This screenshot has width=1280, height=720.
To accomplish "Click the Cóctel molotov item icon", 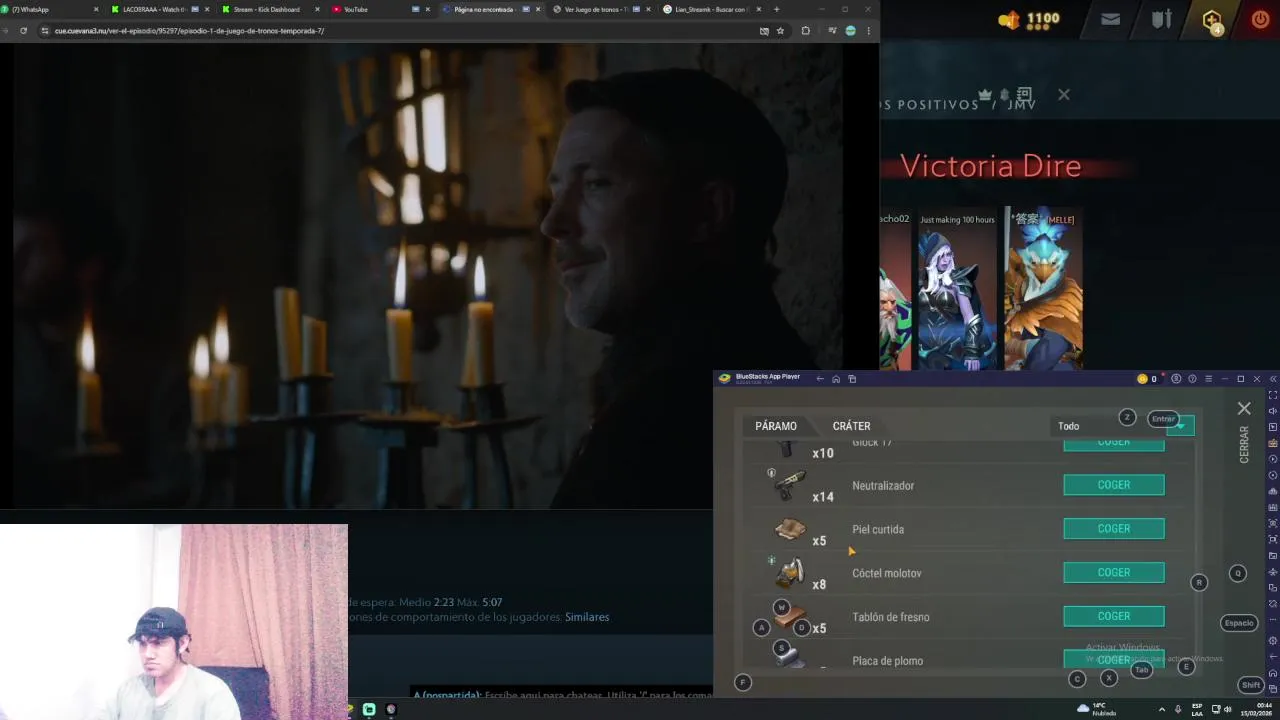I will (x=790, y=572).
